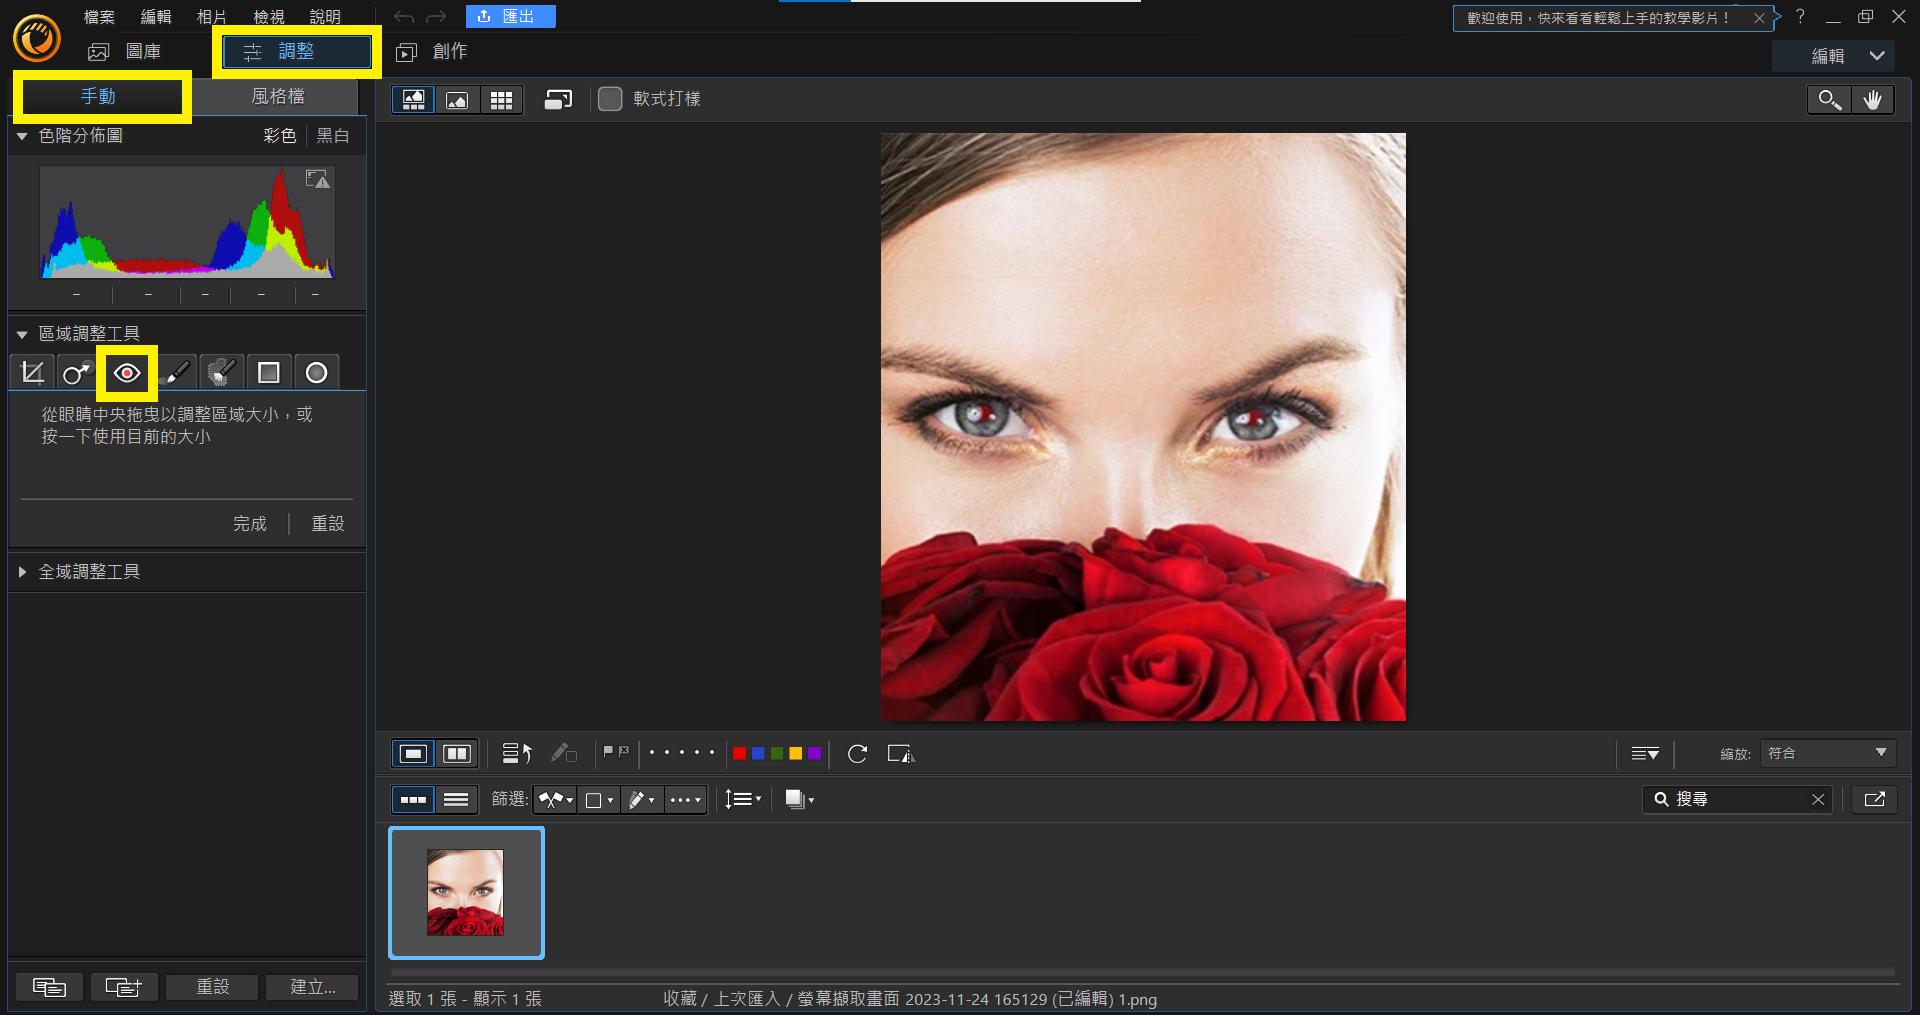Open the 檢視 menu
Viewport: 1920px width, 1015px height.
[268, 17]
